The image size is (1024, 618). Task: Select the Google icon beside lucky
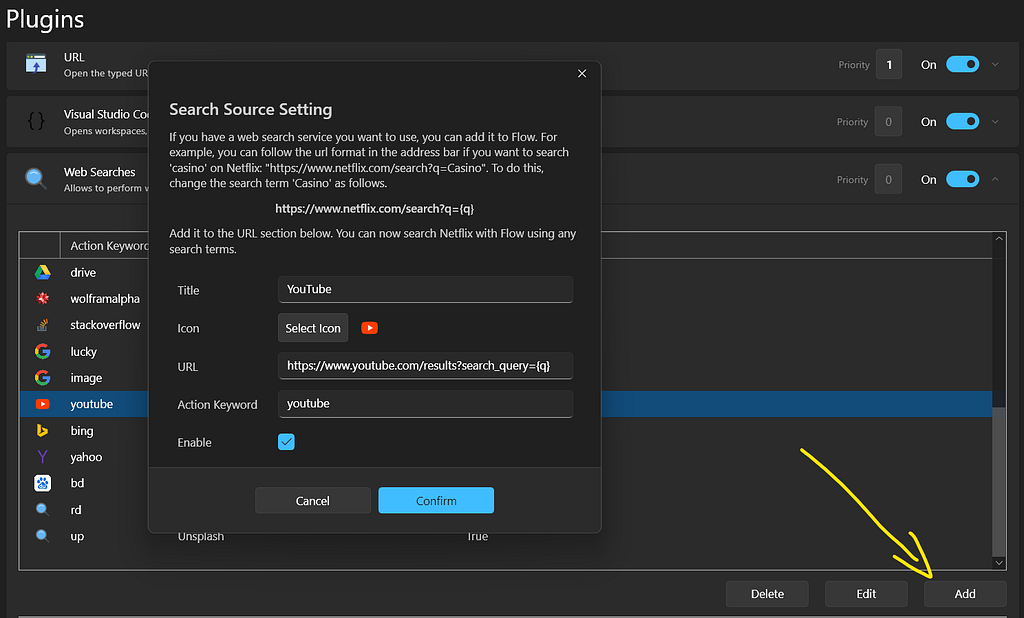pyautogui.click(x=42, y=351)
